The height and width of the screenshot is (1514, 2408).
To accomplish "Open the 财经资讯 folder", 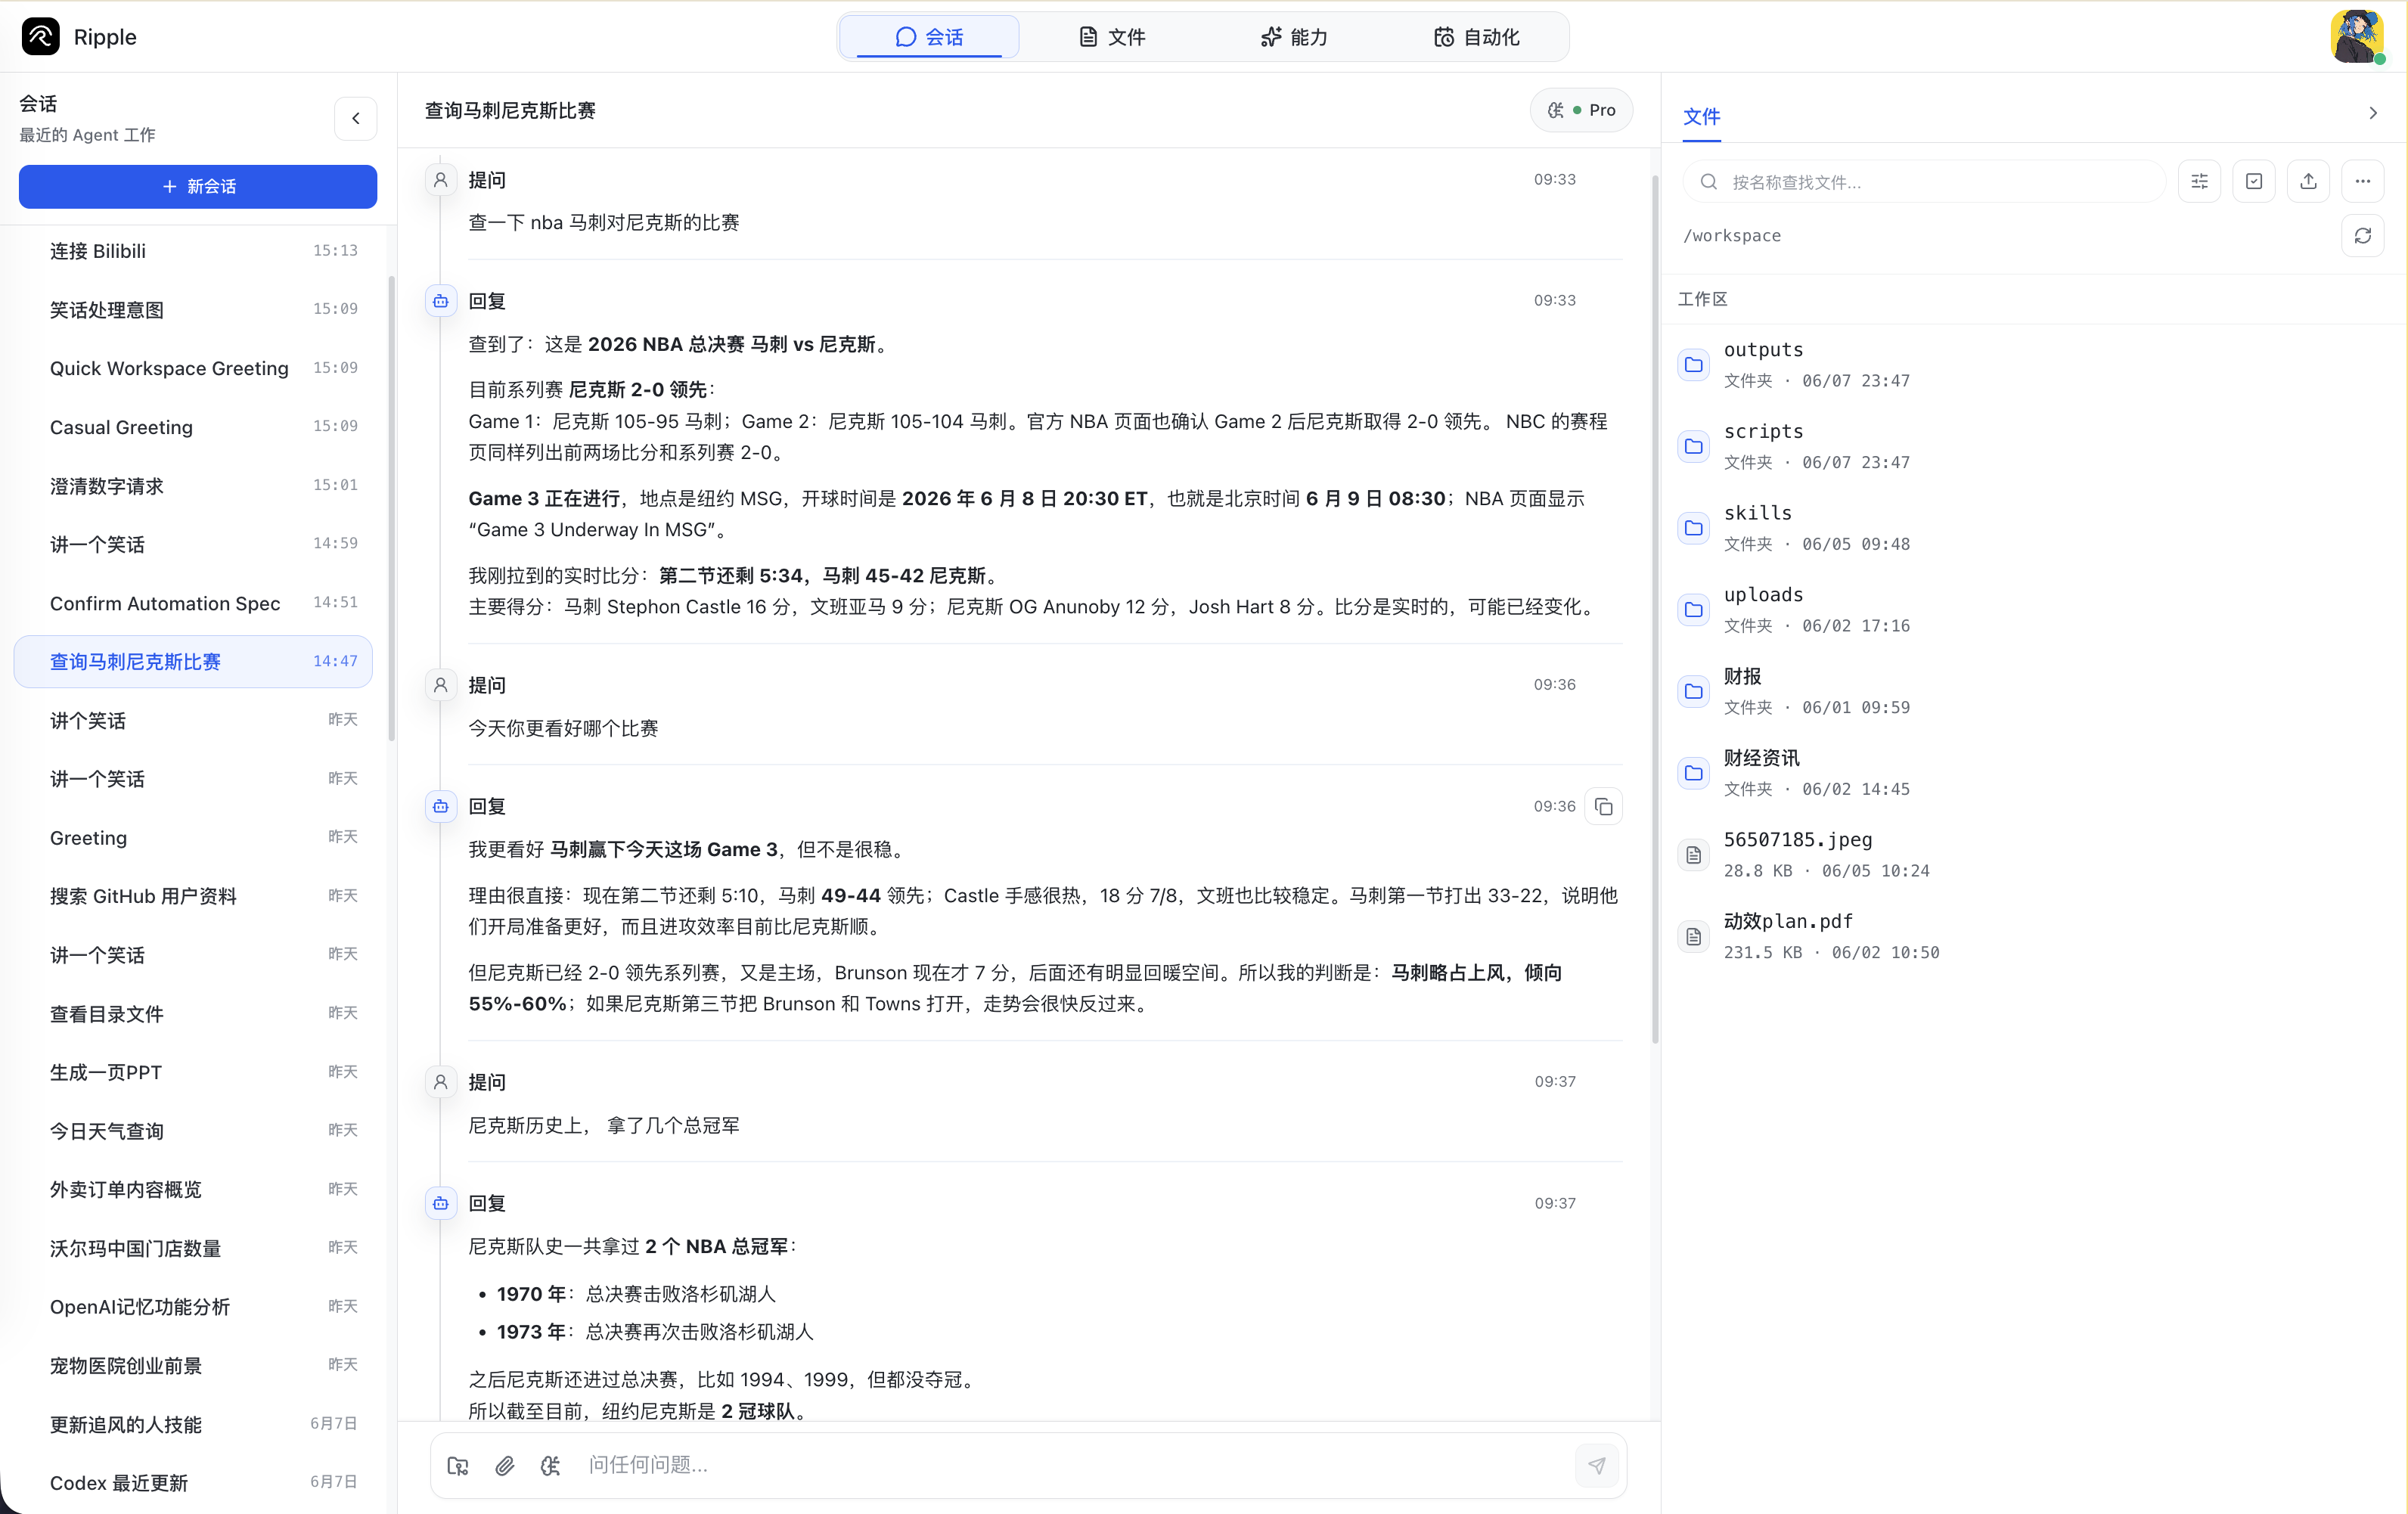I will click(2032, 772).
